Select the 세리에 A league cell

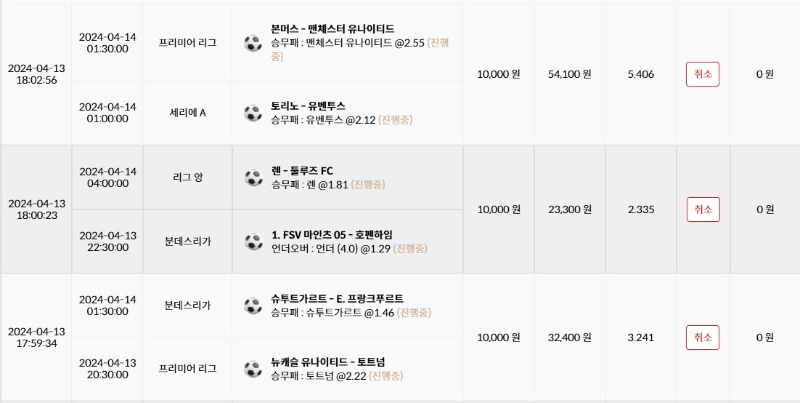click(x=187, y=113)
